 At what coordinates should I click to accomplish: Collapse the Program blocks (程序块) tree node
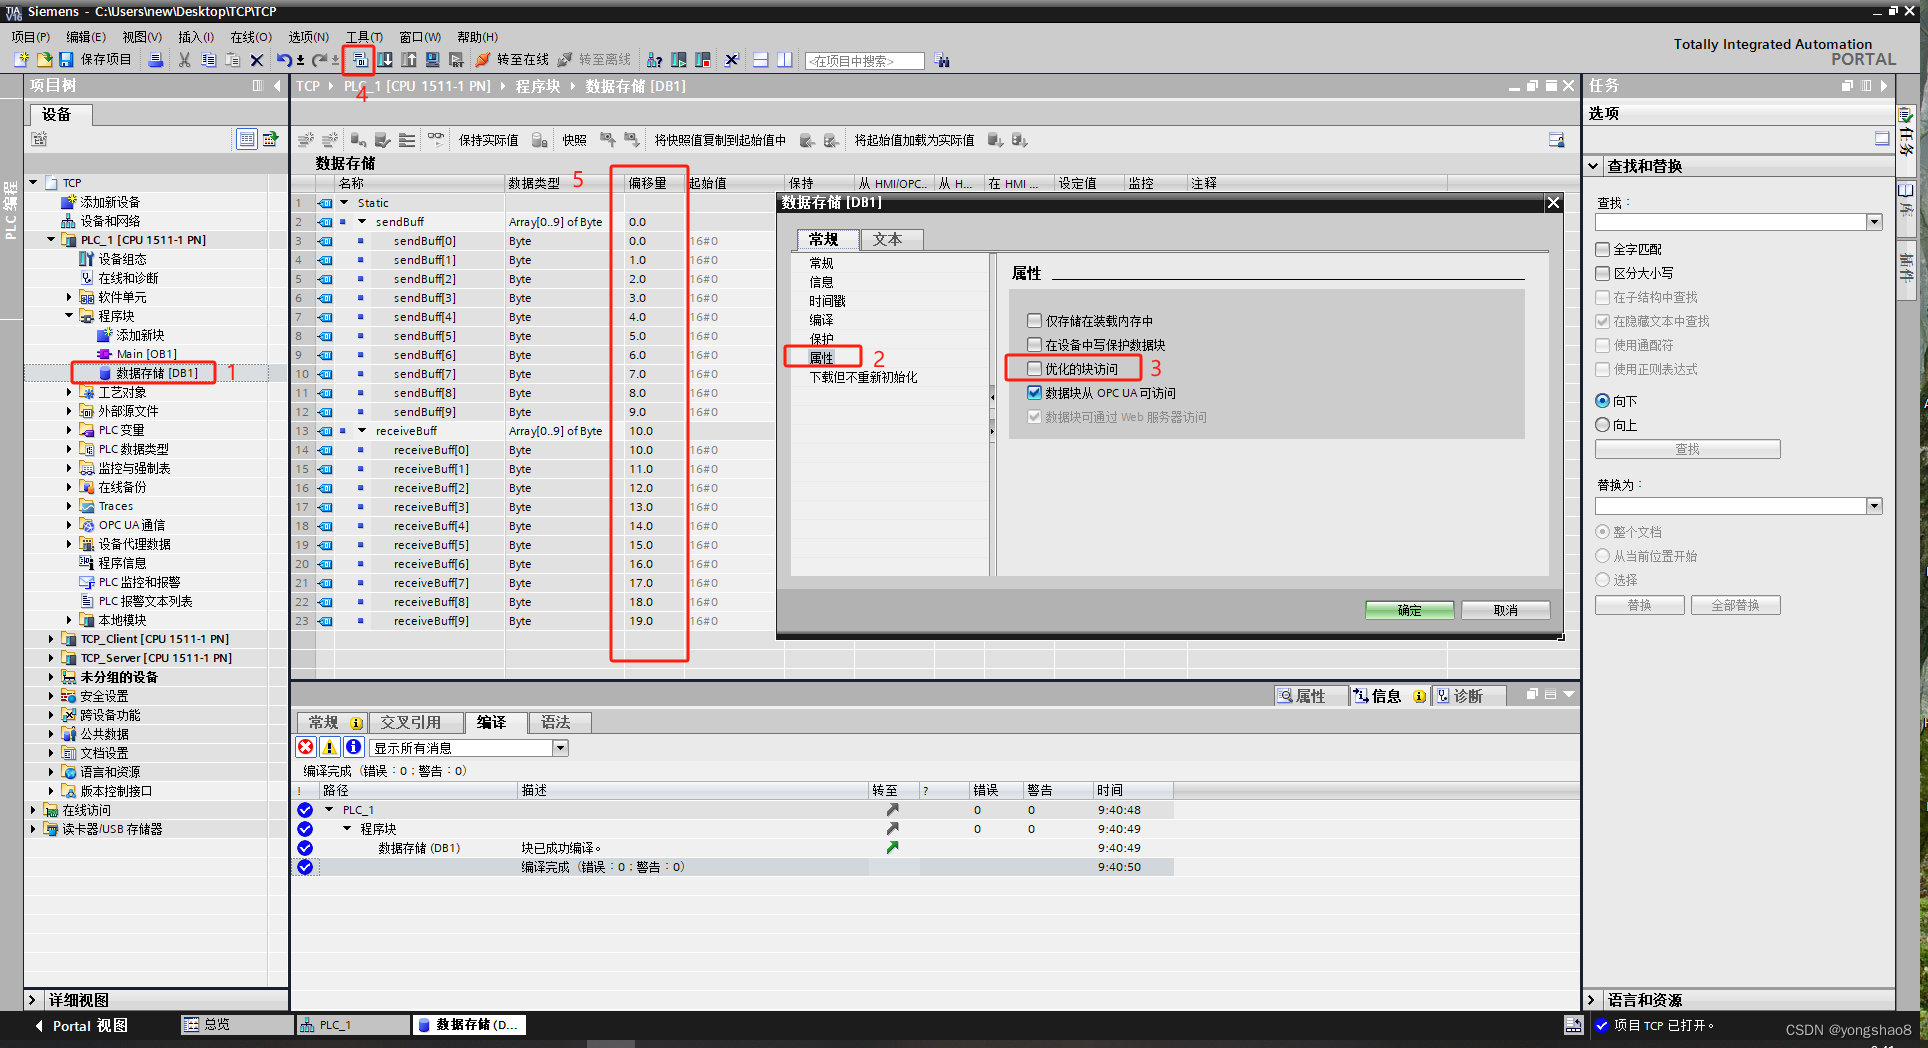(x=69, y=316)
